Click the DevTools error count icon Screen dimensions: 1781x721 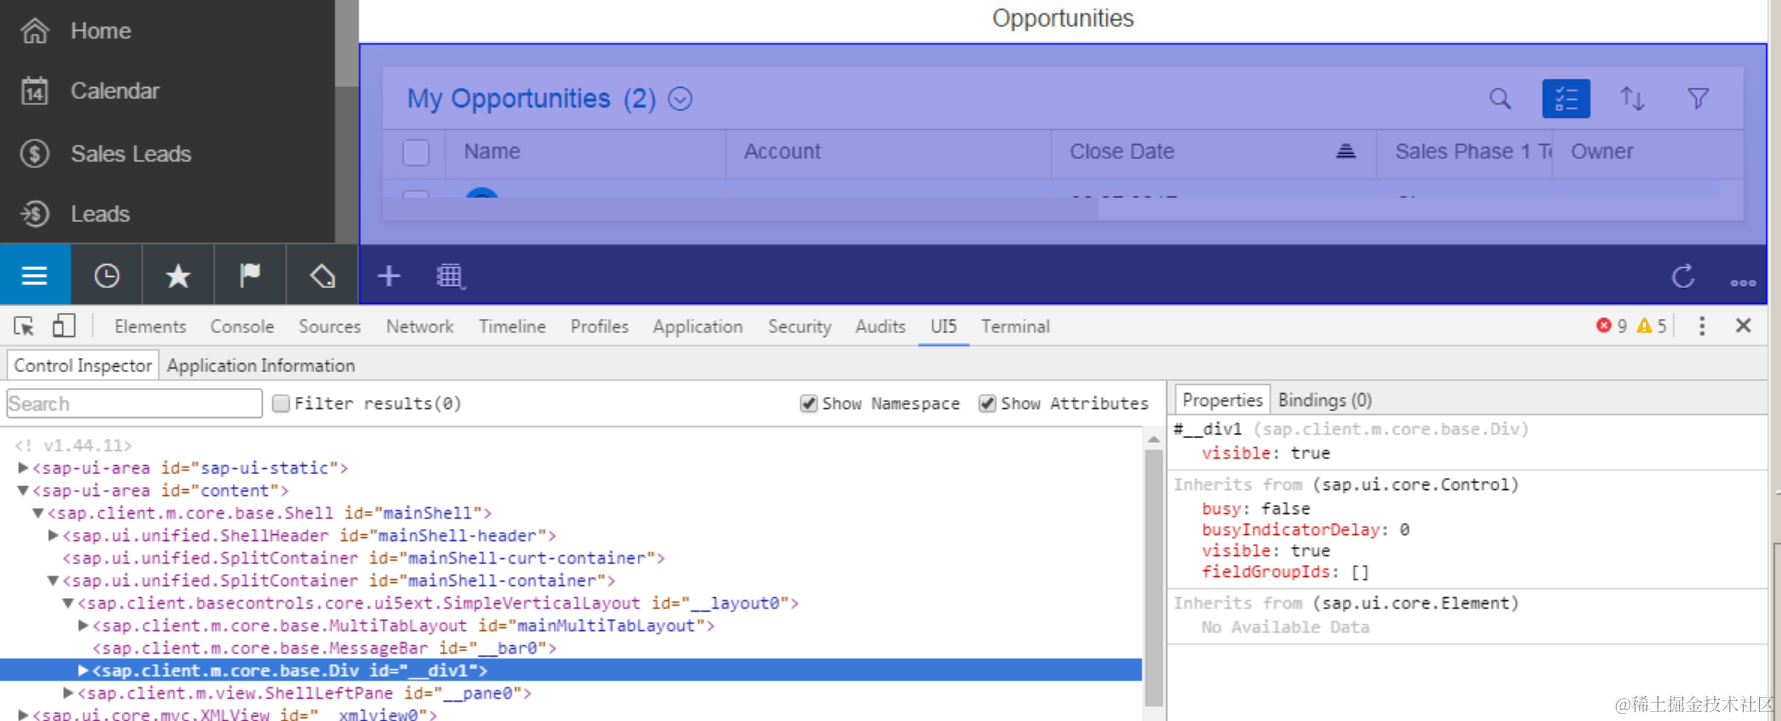[1604, 326]
